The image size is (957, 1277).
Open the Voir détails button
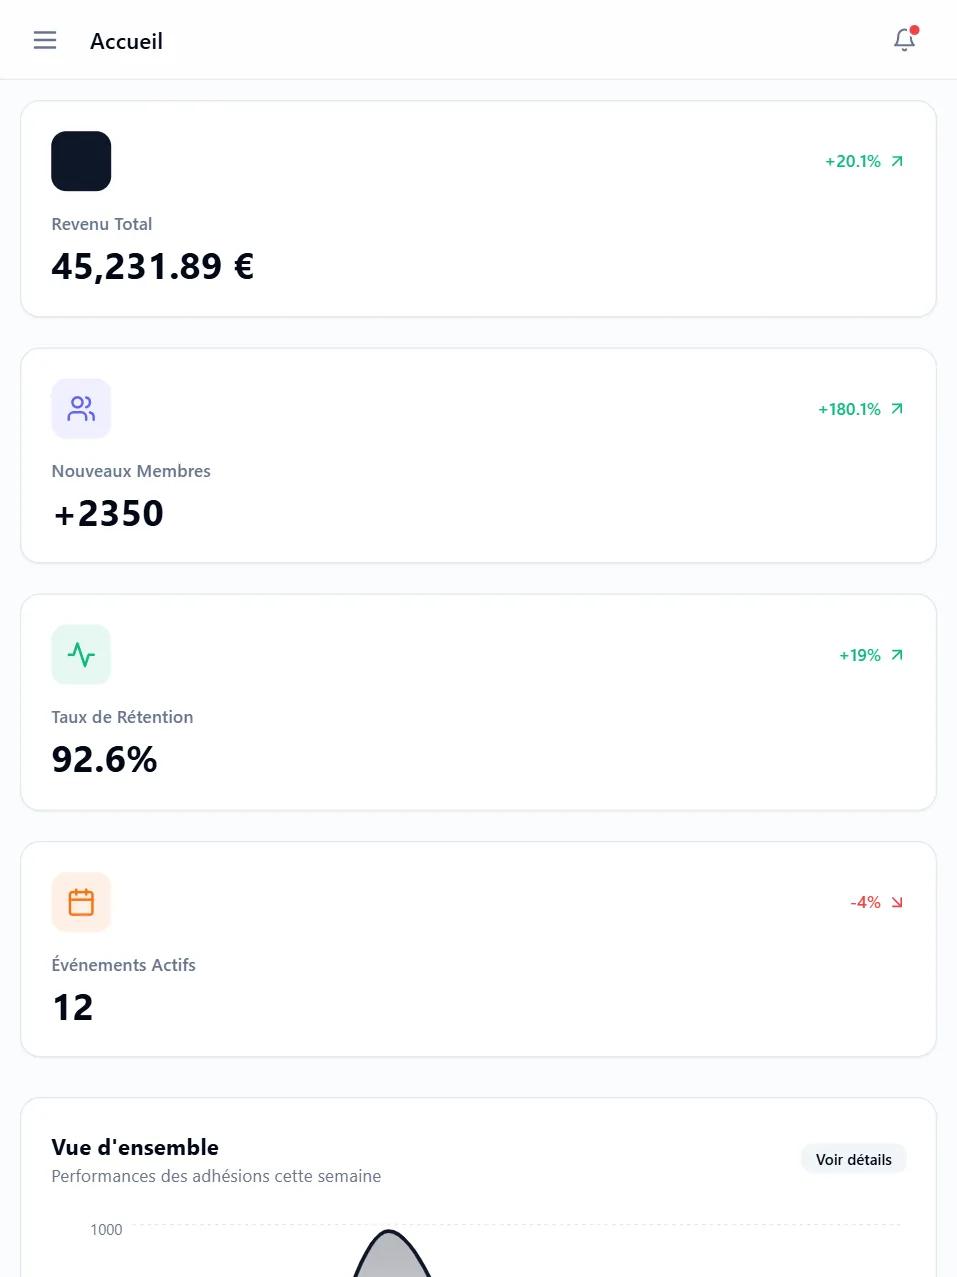(x=853, y=1159)
